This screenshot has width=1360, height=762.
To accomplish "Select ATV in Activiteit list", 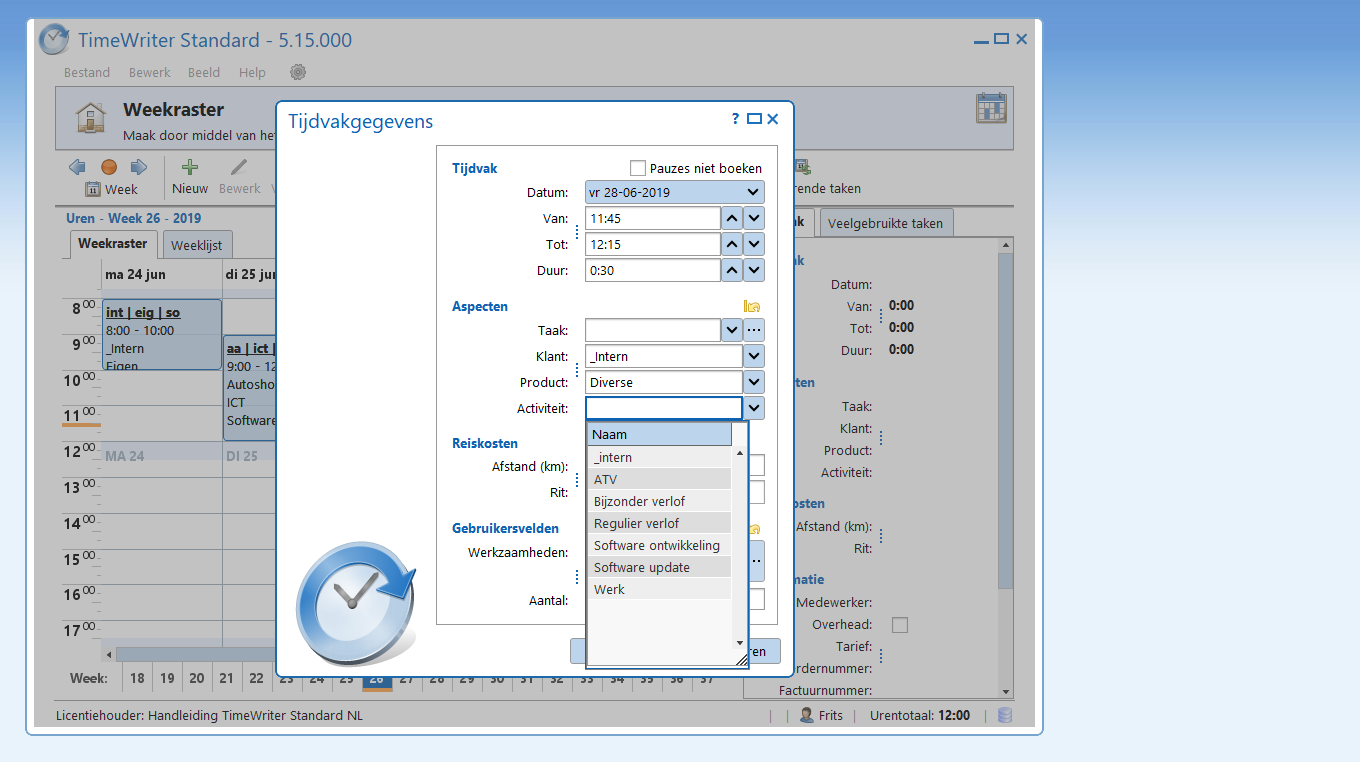I will (x=660, y=479).
